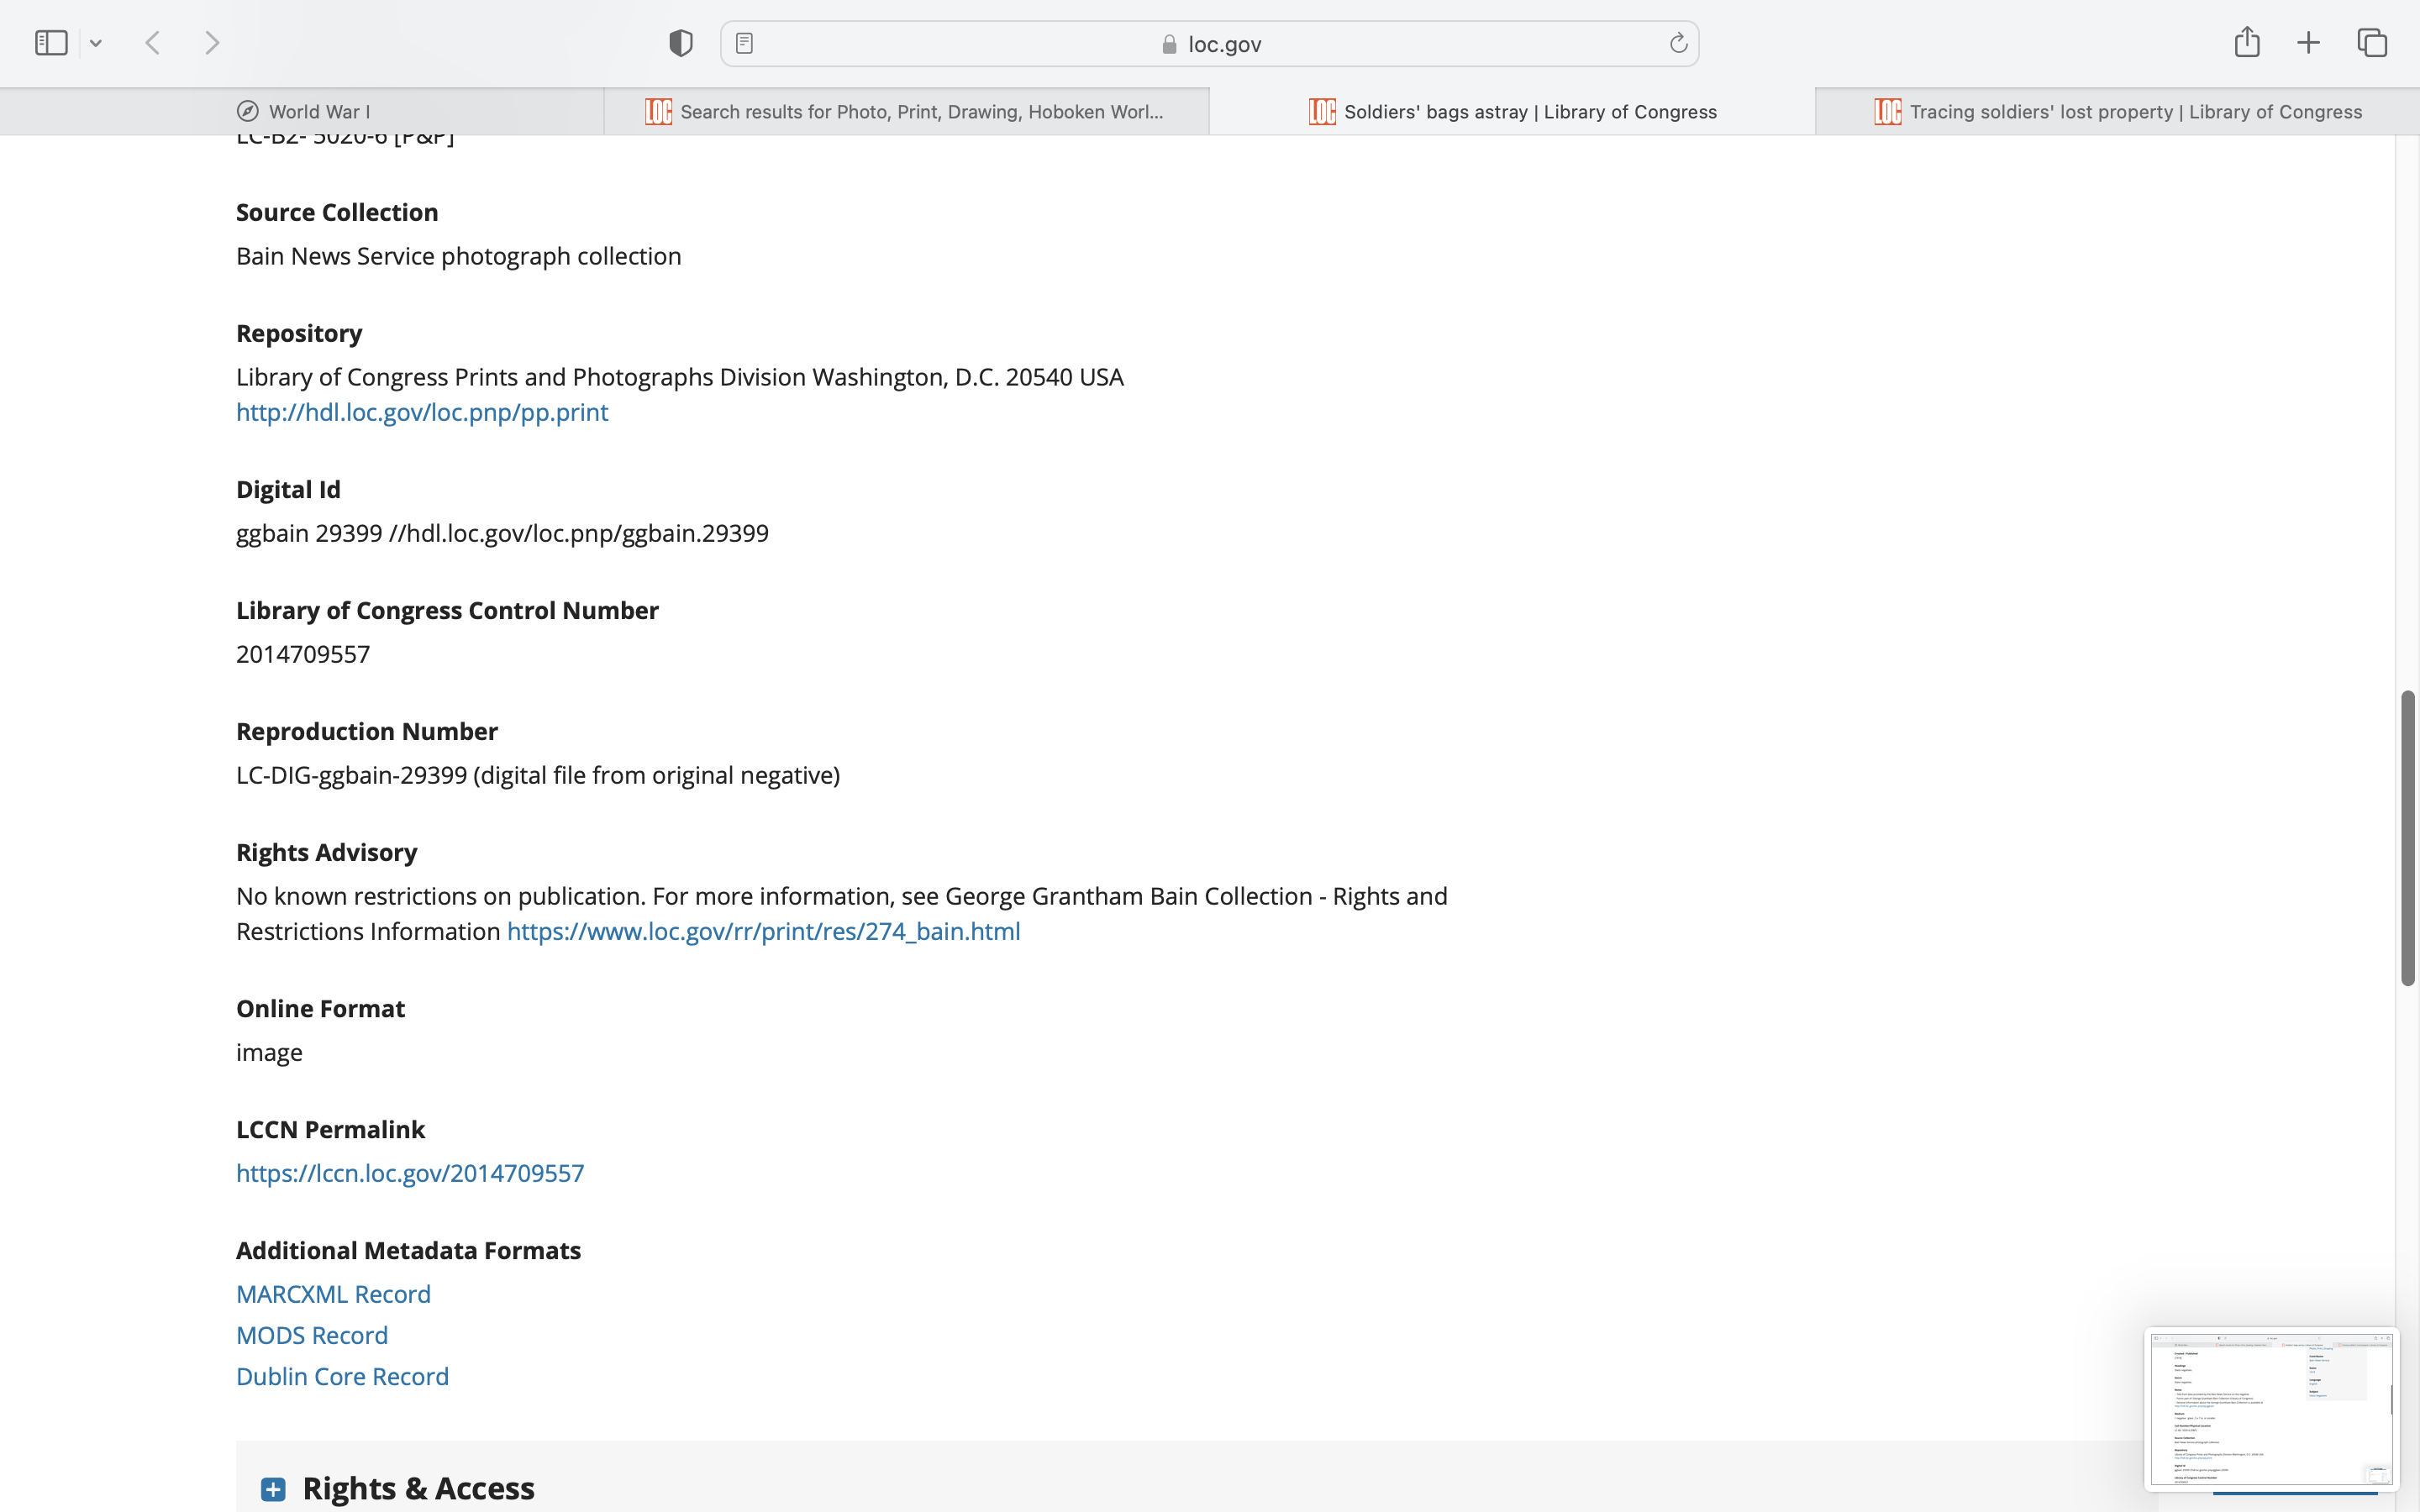Screen dimensions: 2420x1512
Task: Go back with the back arrow
Action: point(153,43)
